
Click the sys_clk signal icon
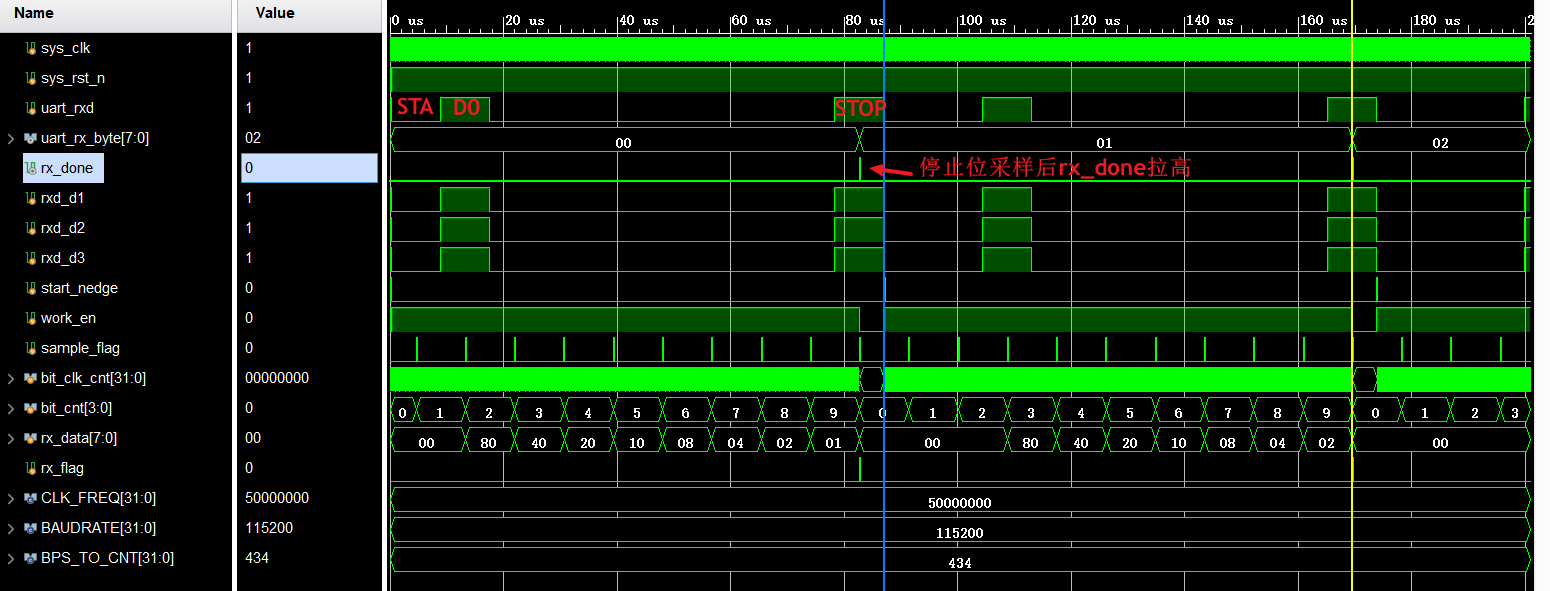click(30, 48)
